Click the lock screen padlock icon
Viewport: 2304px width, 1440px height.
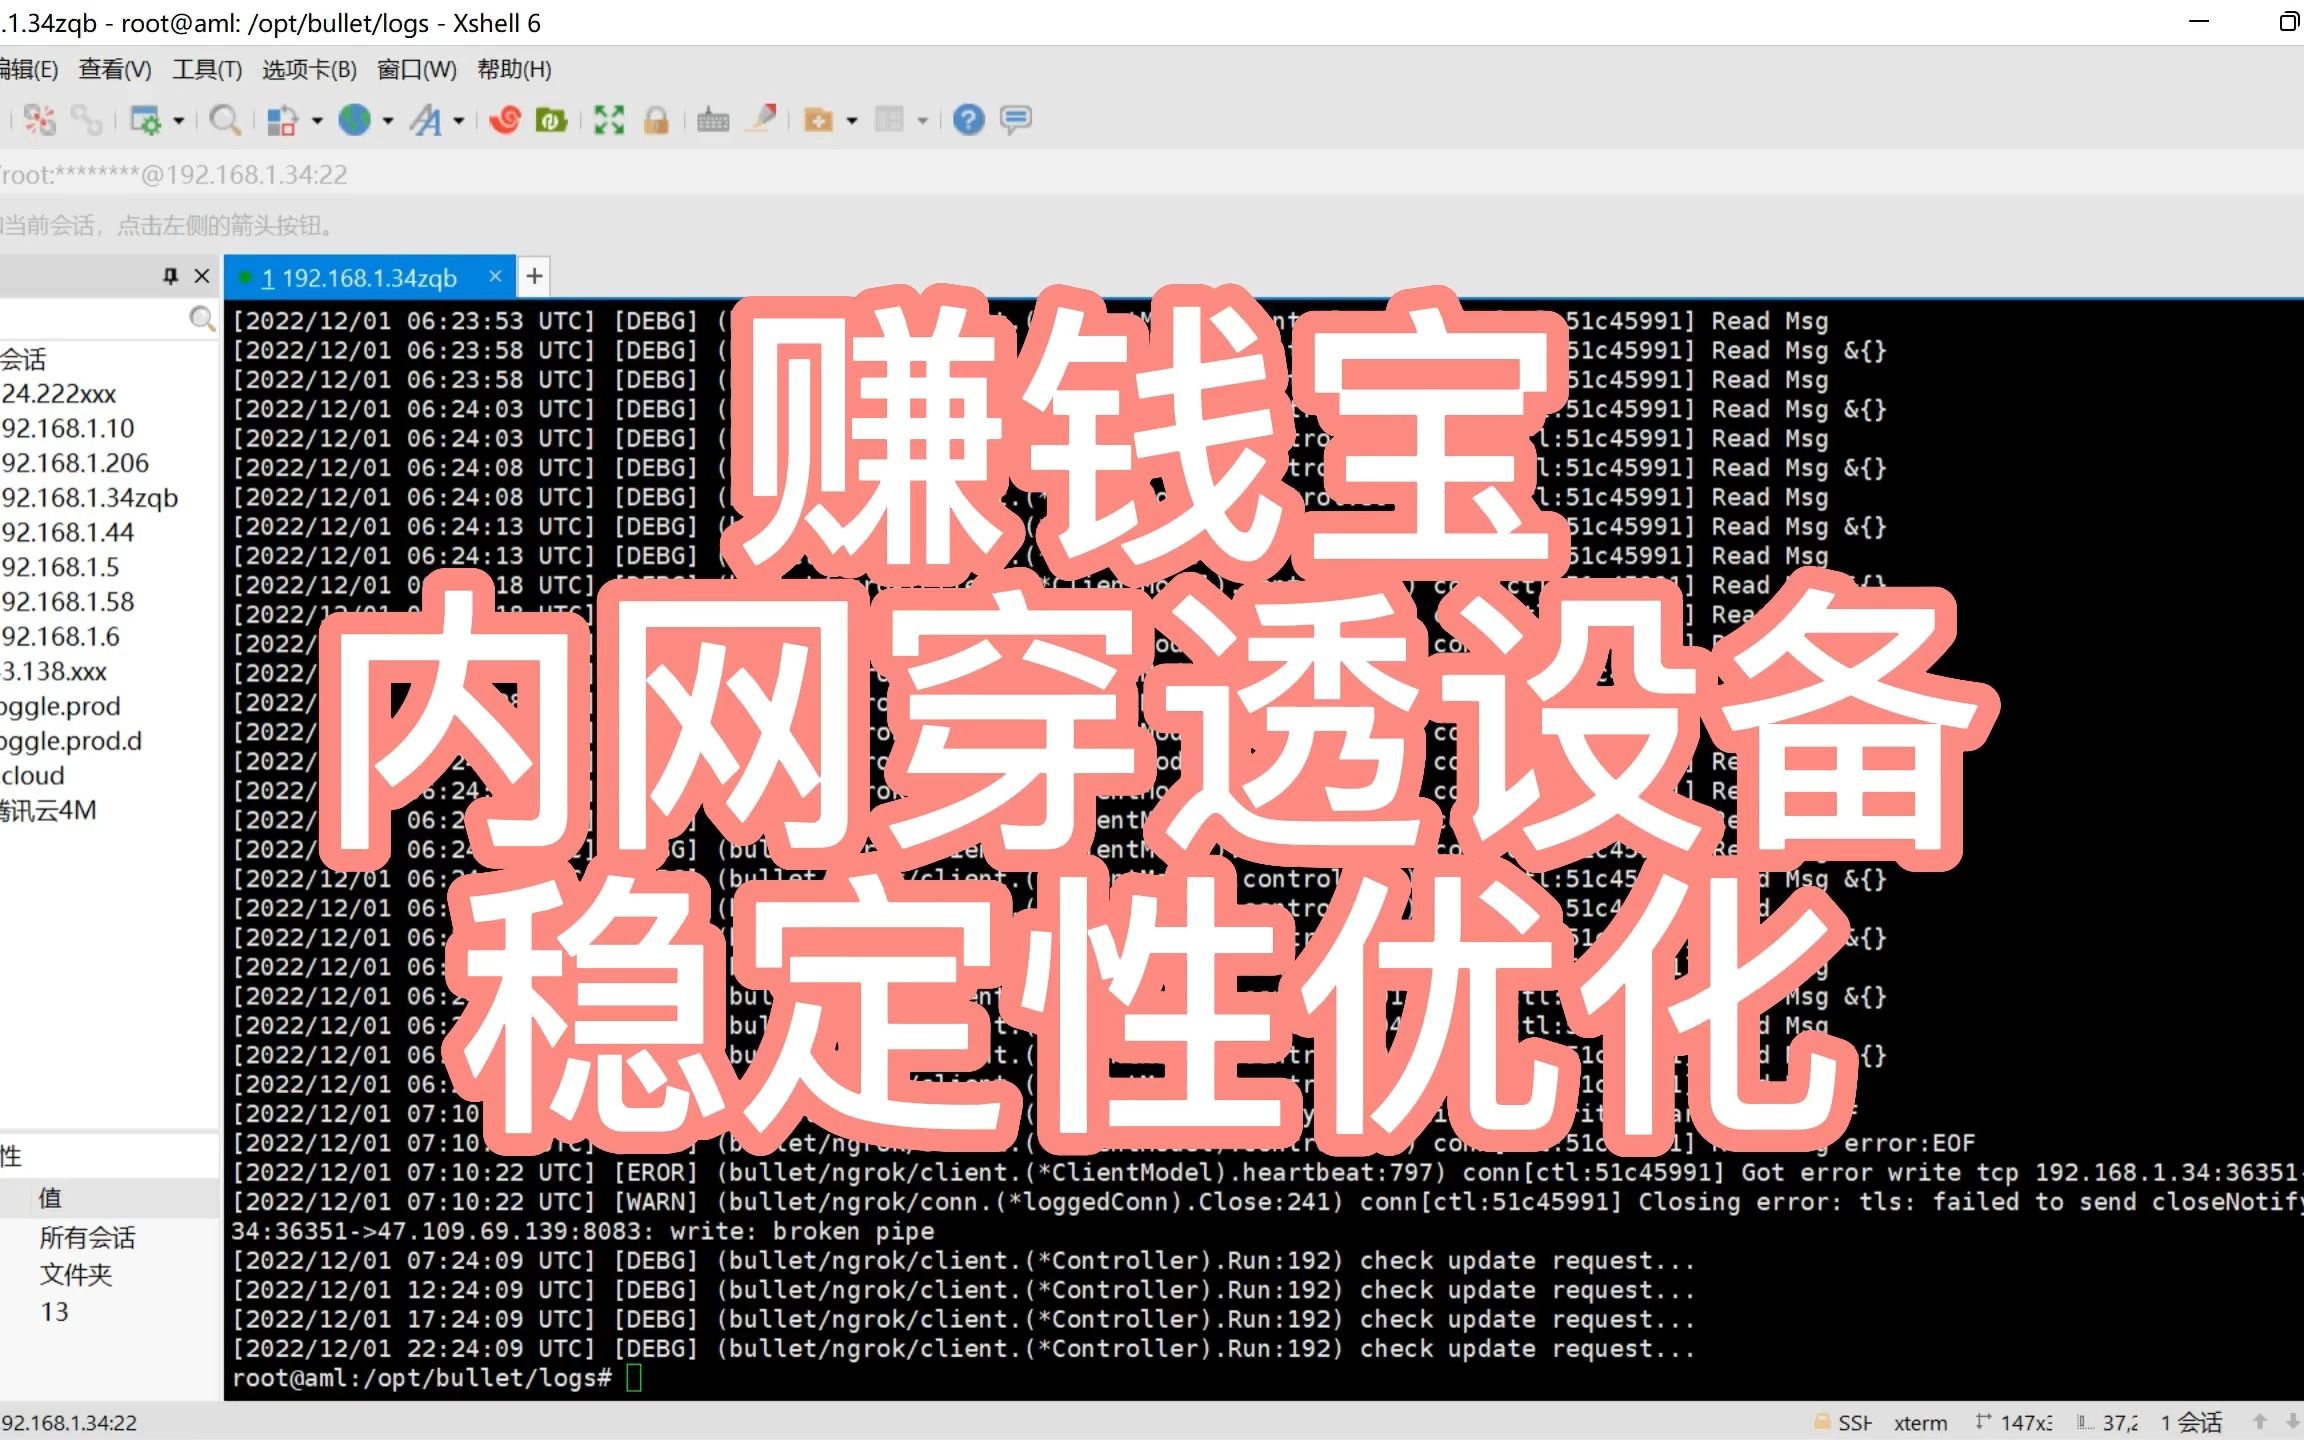656,121
